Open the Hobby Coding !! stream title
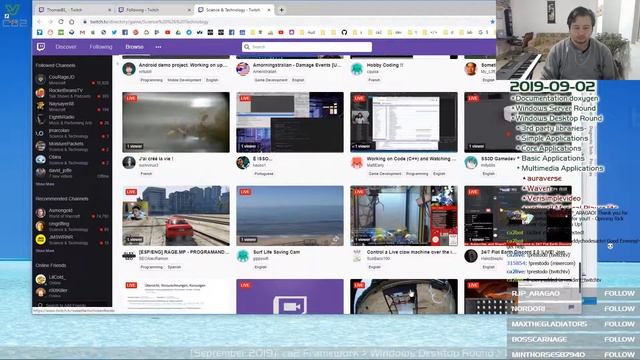This screenshot has width=640, height=360. (385, 65)
